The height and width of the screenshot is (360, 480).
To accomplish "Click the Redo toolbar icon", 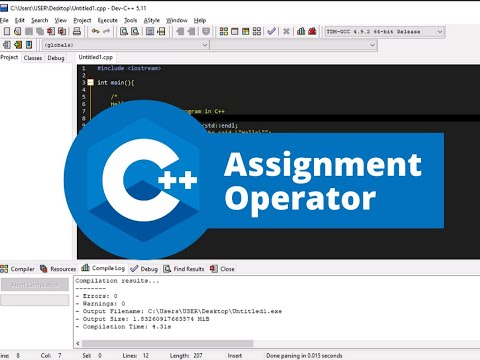I will [107, 31].
